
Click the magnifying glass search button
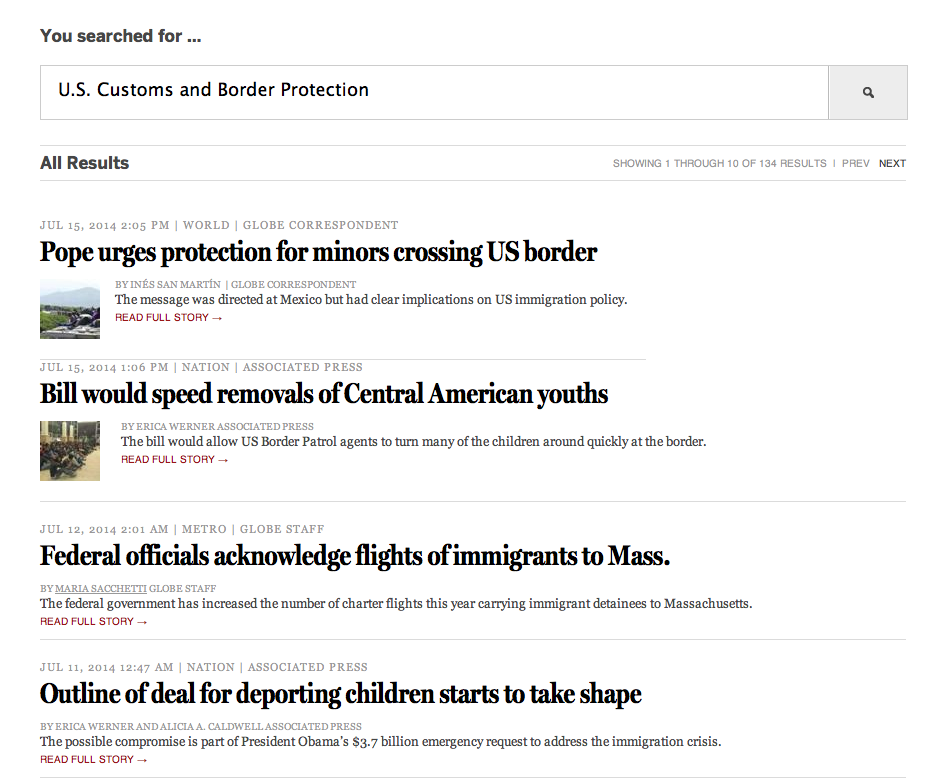pyautogui.click(x=867, y=92)
